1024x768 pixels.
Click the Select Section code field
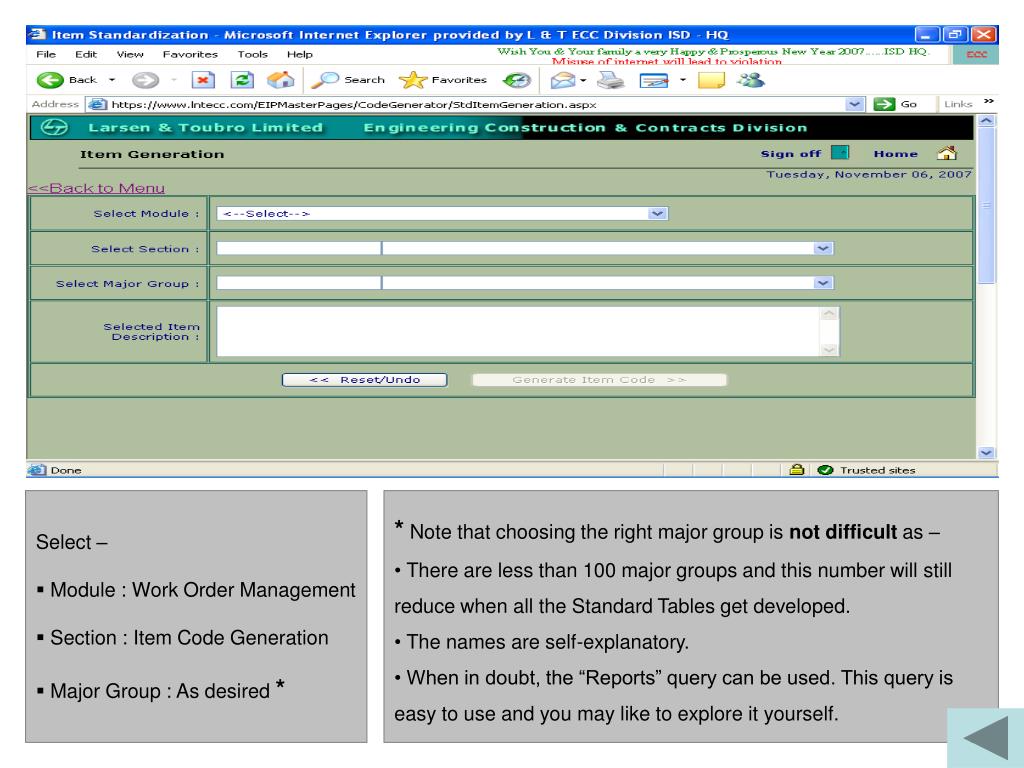pyautogui.click(x=298, y=248)
